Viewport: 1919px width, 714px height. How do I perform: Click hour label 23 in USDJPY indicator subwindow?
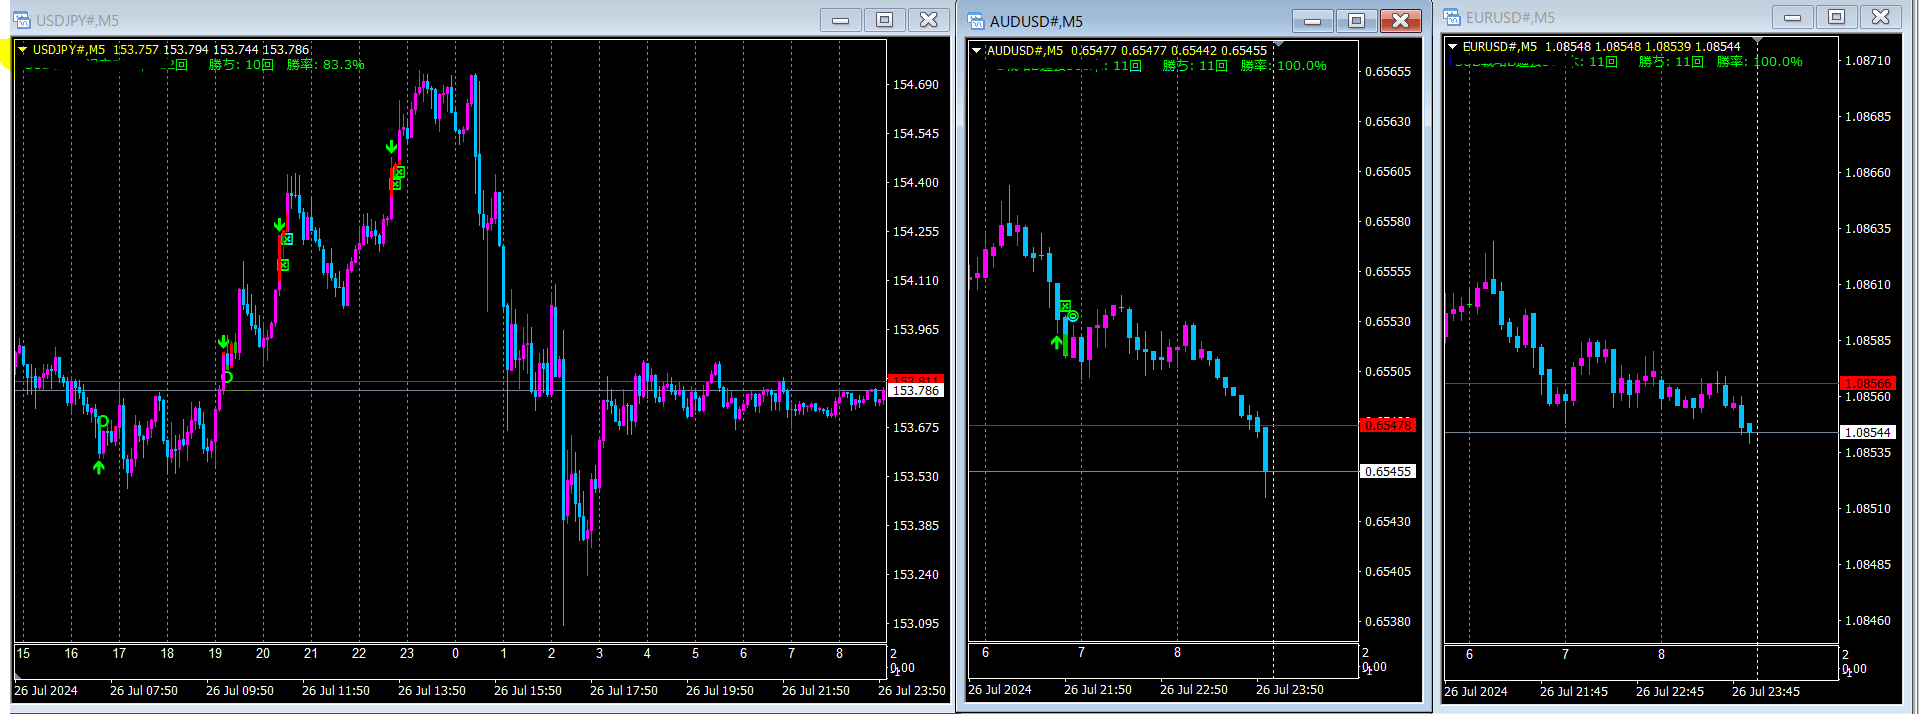pos(407,654)
